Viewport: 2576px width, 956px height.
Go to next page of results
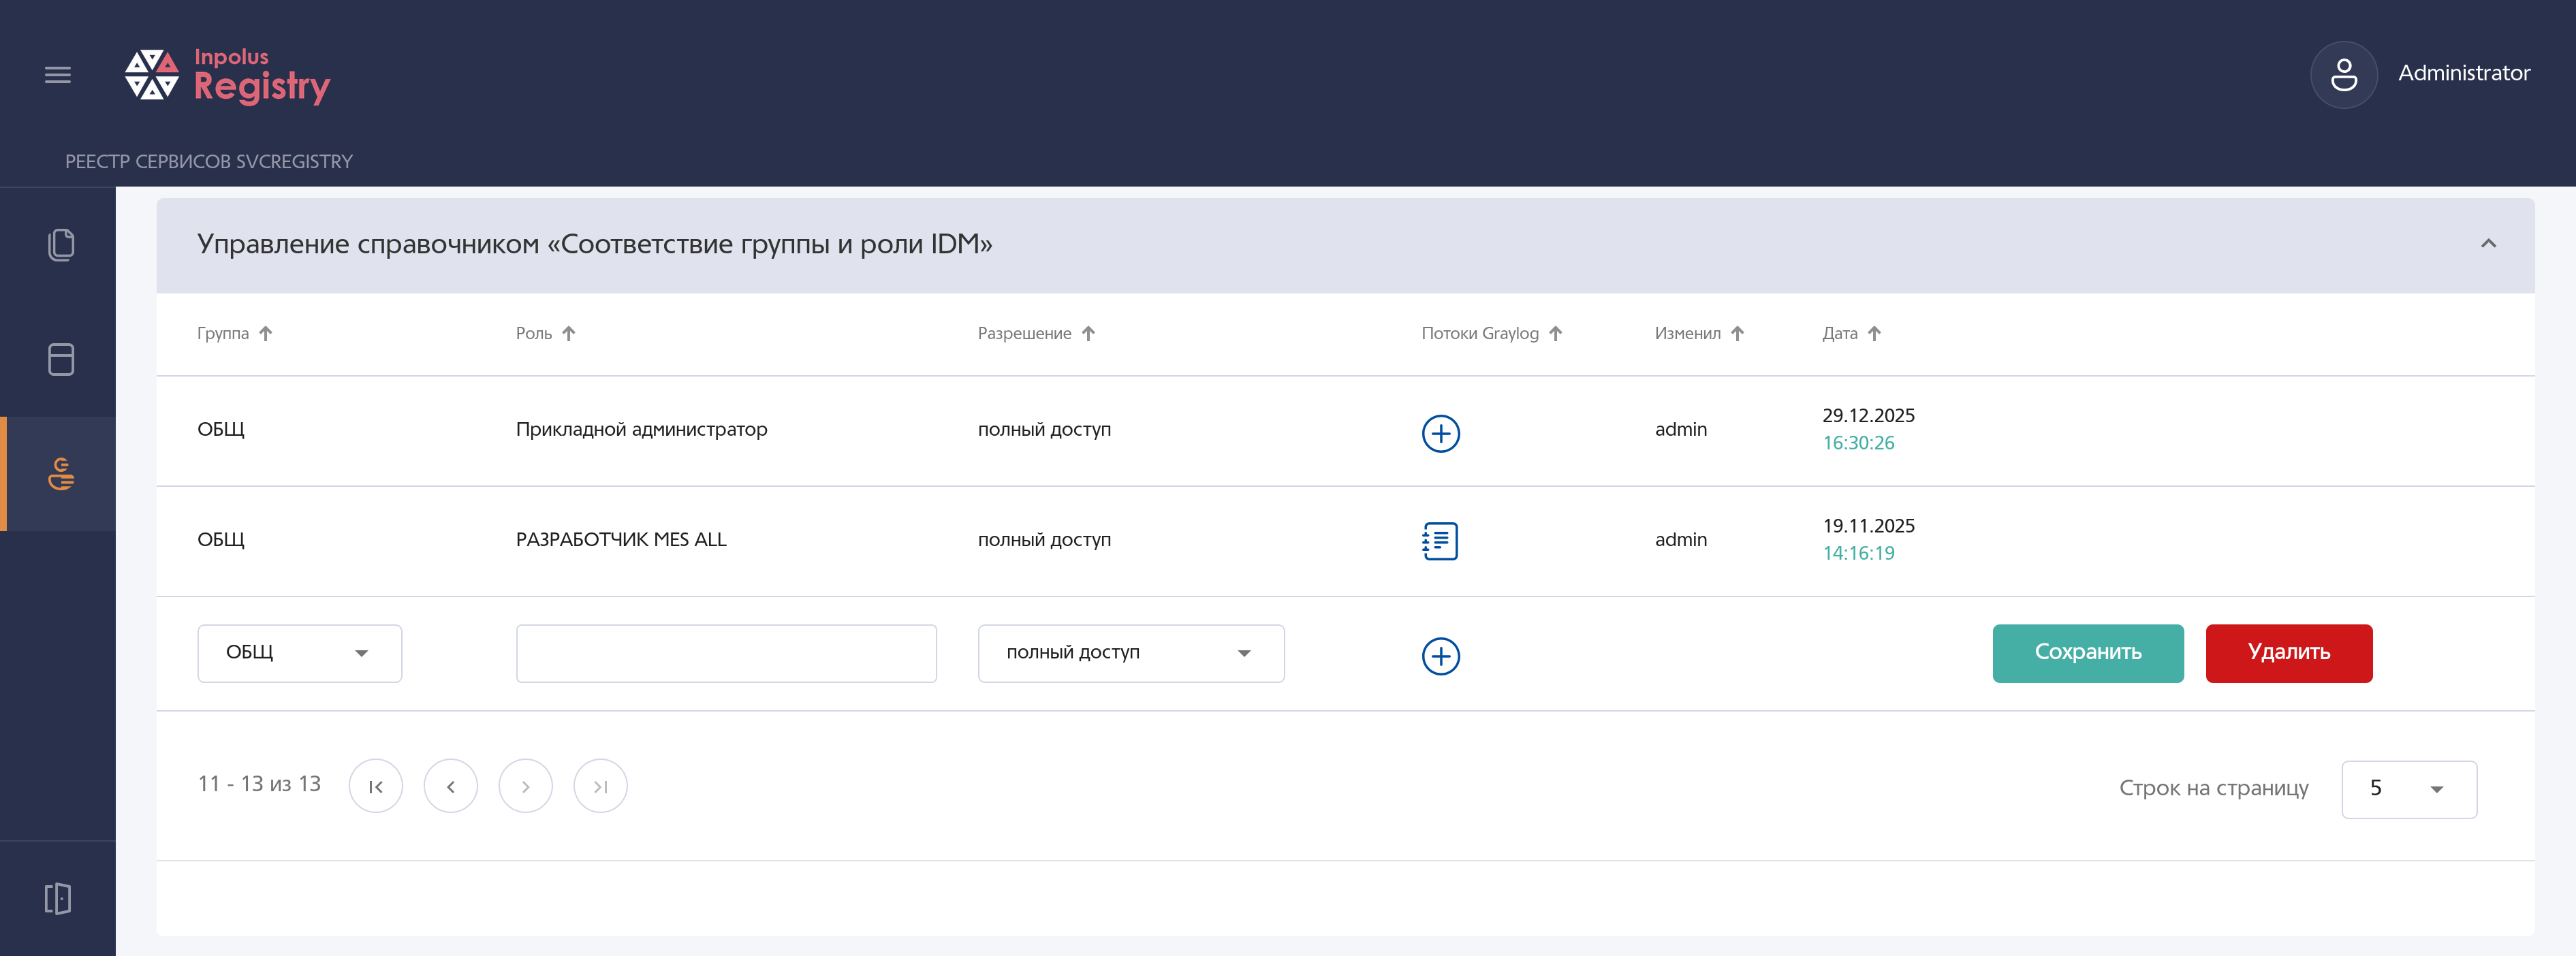[x=526, y=786]
